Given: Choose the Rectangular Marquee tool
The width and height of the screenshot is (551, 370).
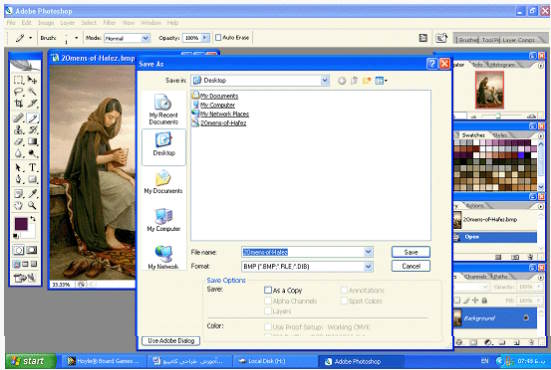Looking at the screenshot, I should coord(19,80).
